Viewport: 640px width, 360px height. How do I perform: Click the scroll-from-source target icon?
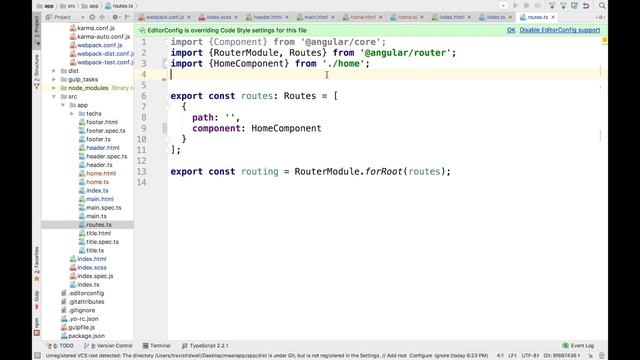click(93, 17)
